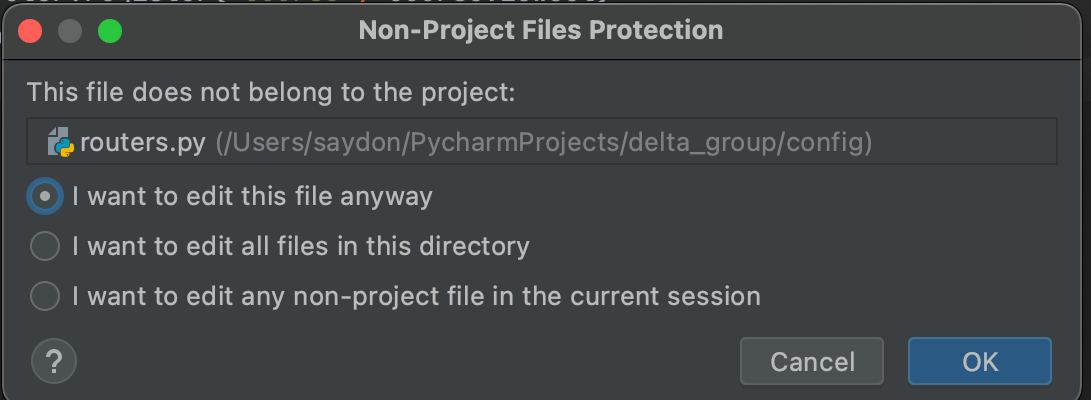Click the 'This file does not belong' message
Image resolution: width=1091 pixels, height=400 pixels.
coord(271,93)
